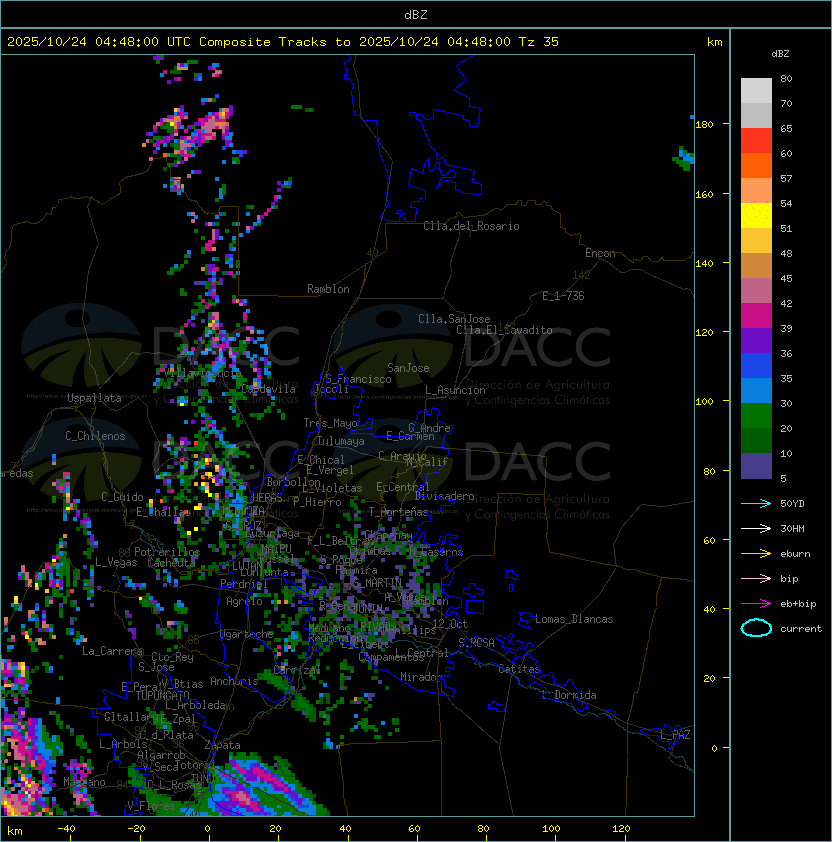The width and height of the screenshot is (832, 842).
Task: Click the Lomas_Blancas place label
Action: tap(574, 619)
